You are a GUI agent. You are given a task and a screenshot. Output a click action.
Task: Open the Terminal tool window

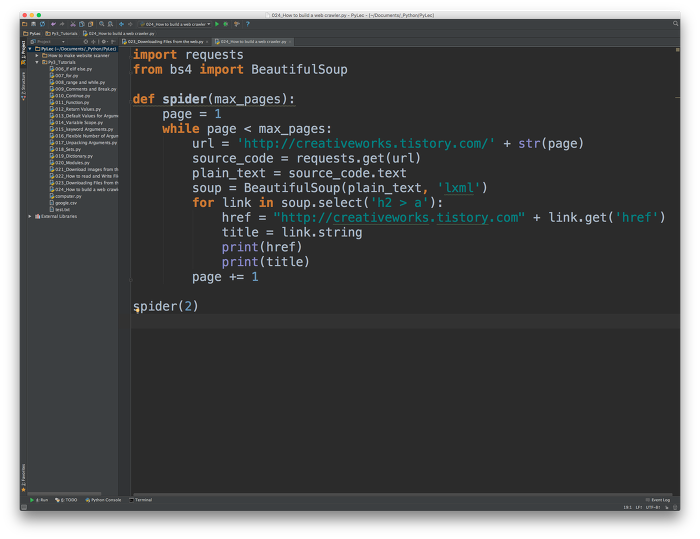(141, 500)
